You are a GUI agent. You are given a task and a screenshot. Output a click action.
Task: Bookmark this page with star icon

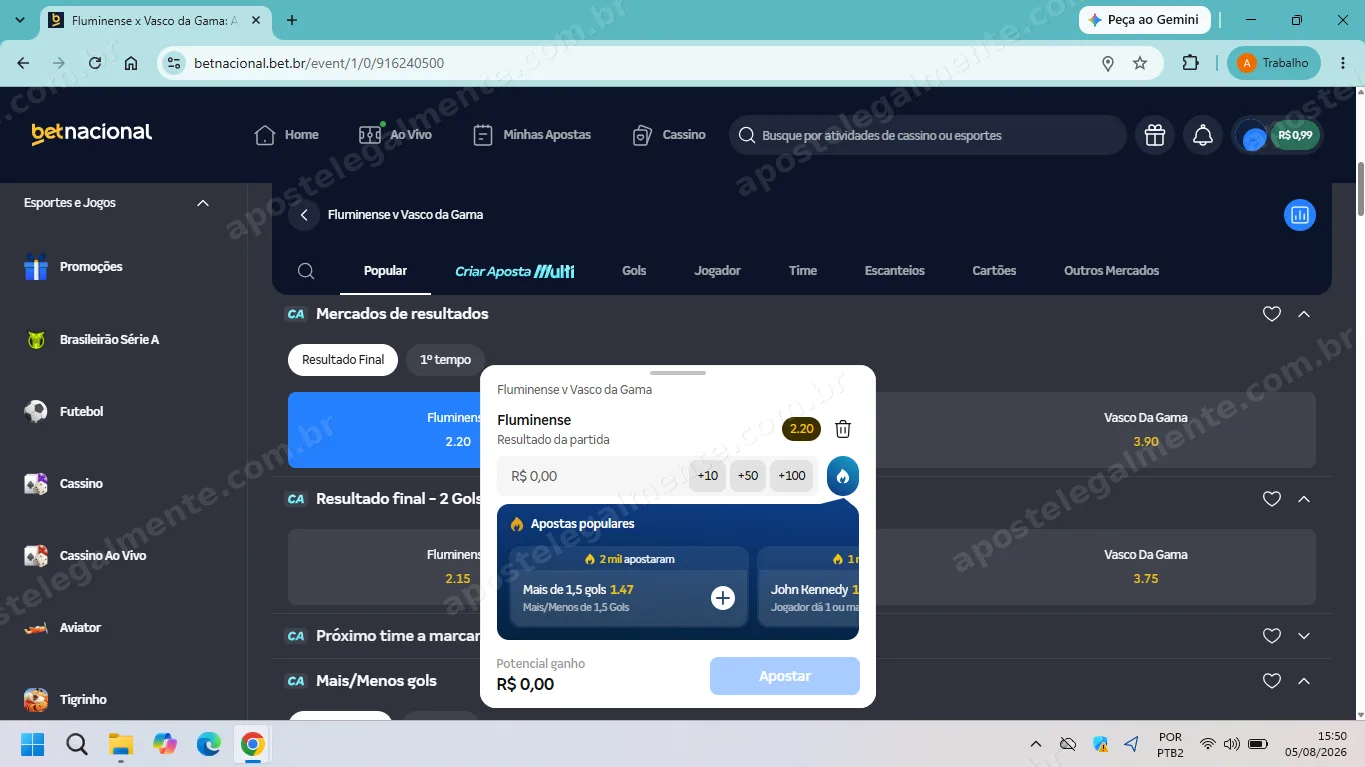point(1140,63)
